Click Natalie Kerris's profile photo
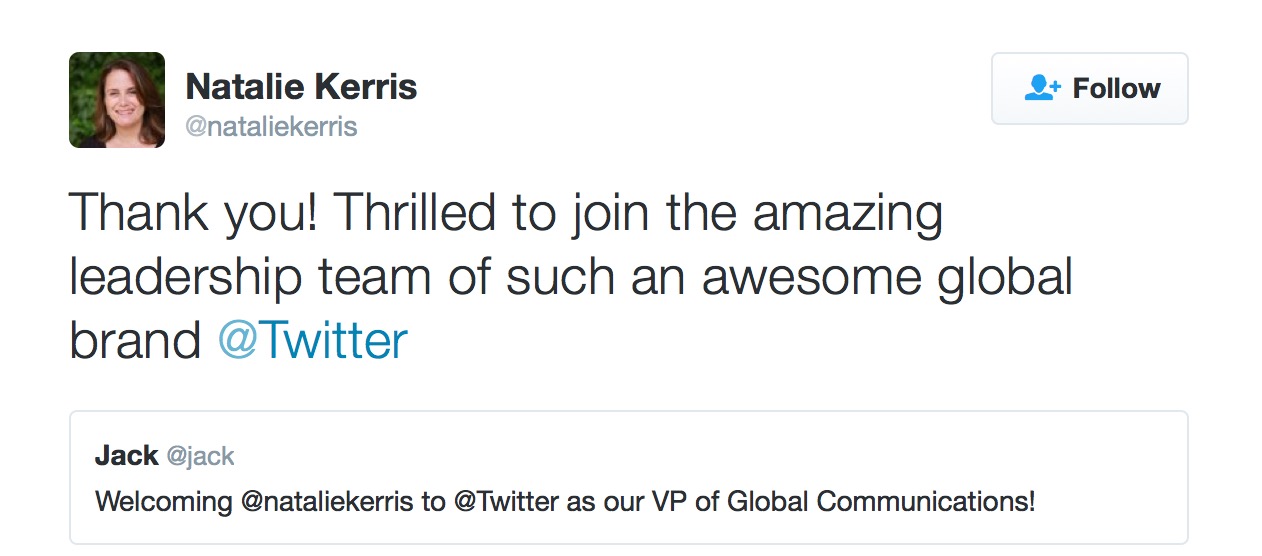The image size is (1262, 556). 117,100
